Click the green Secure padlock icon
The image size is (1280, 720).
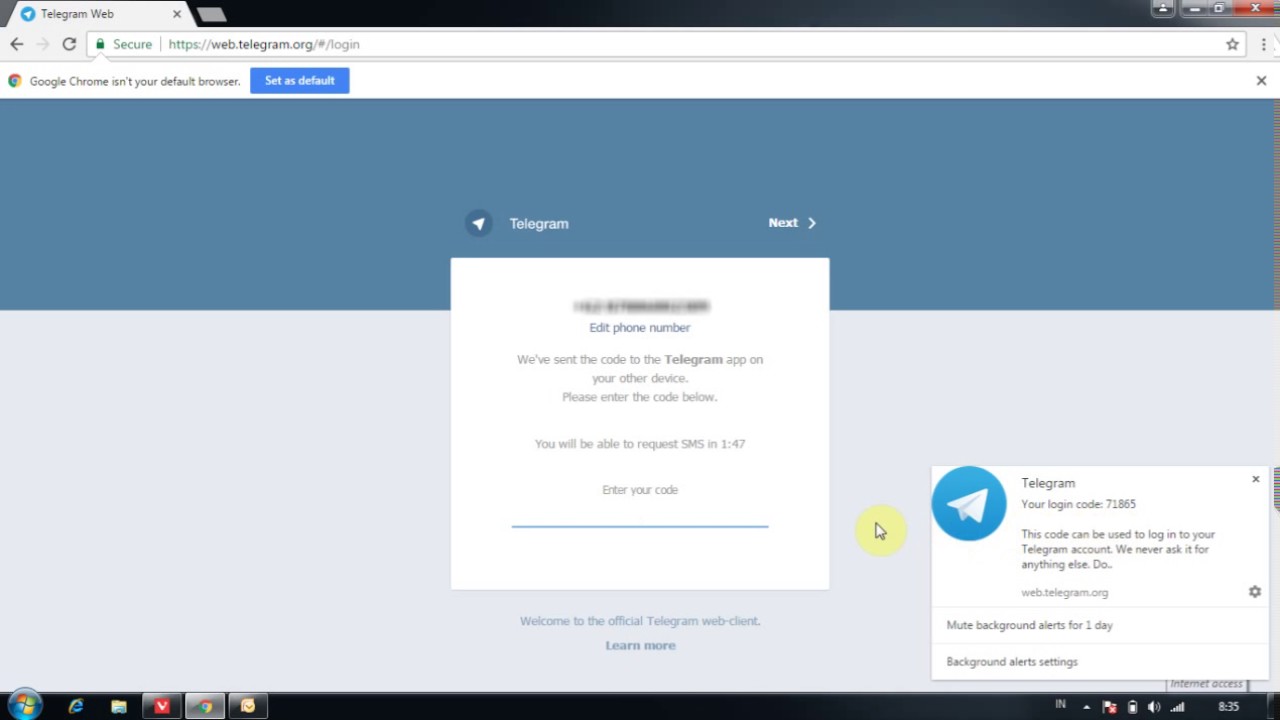100,44
